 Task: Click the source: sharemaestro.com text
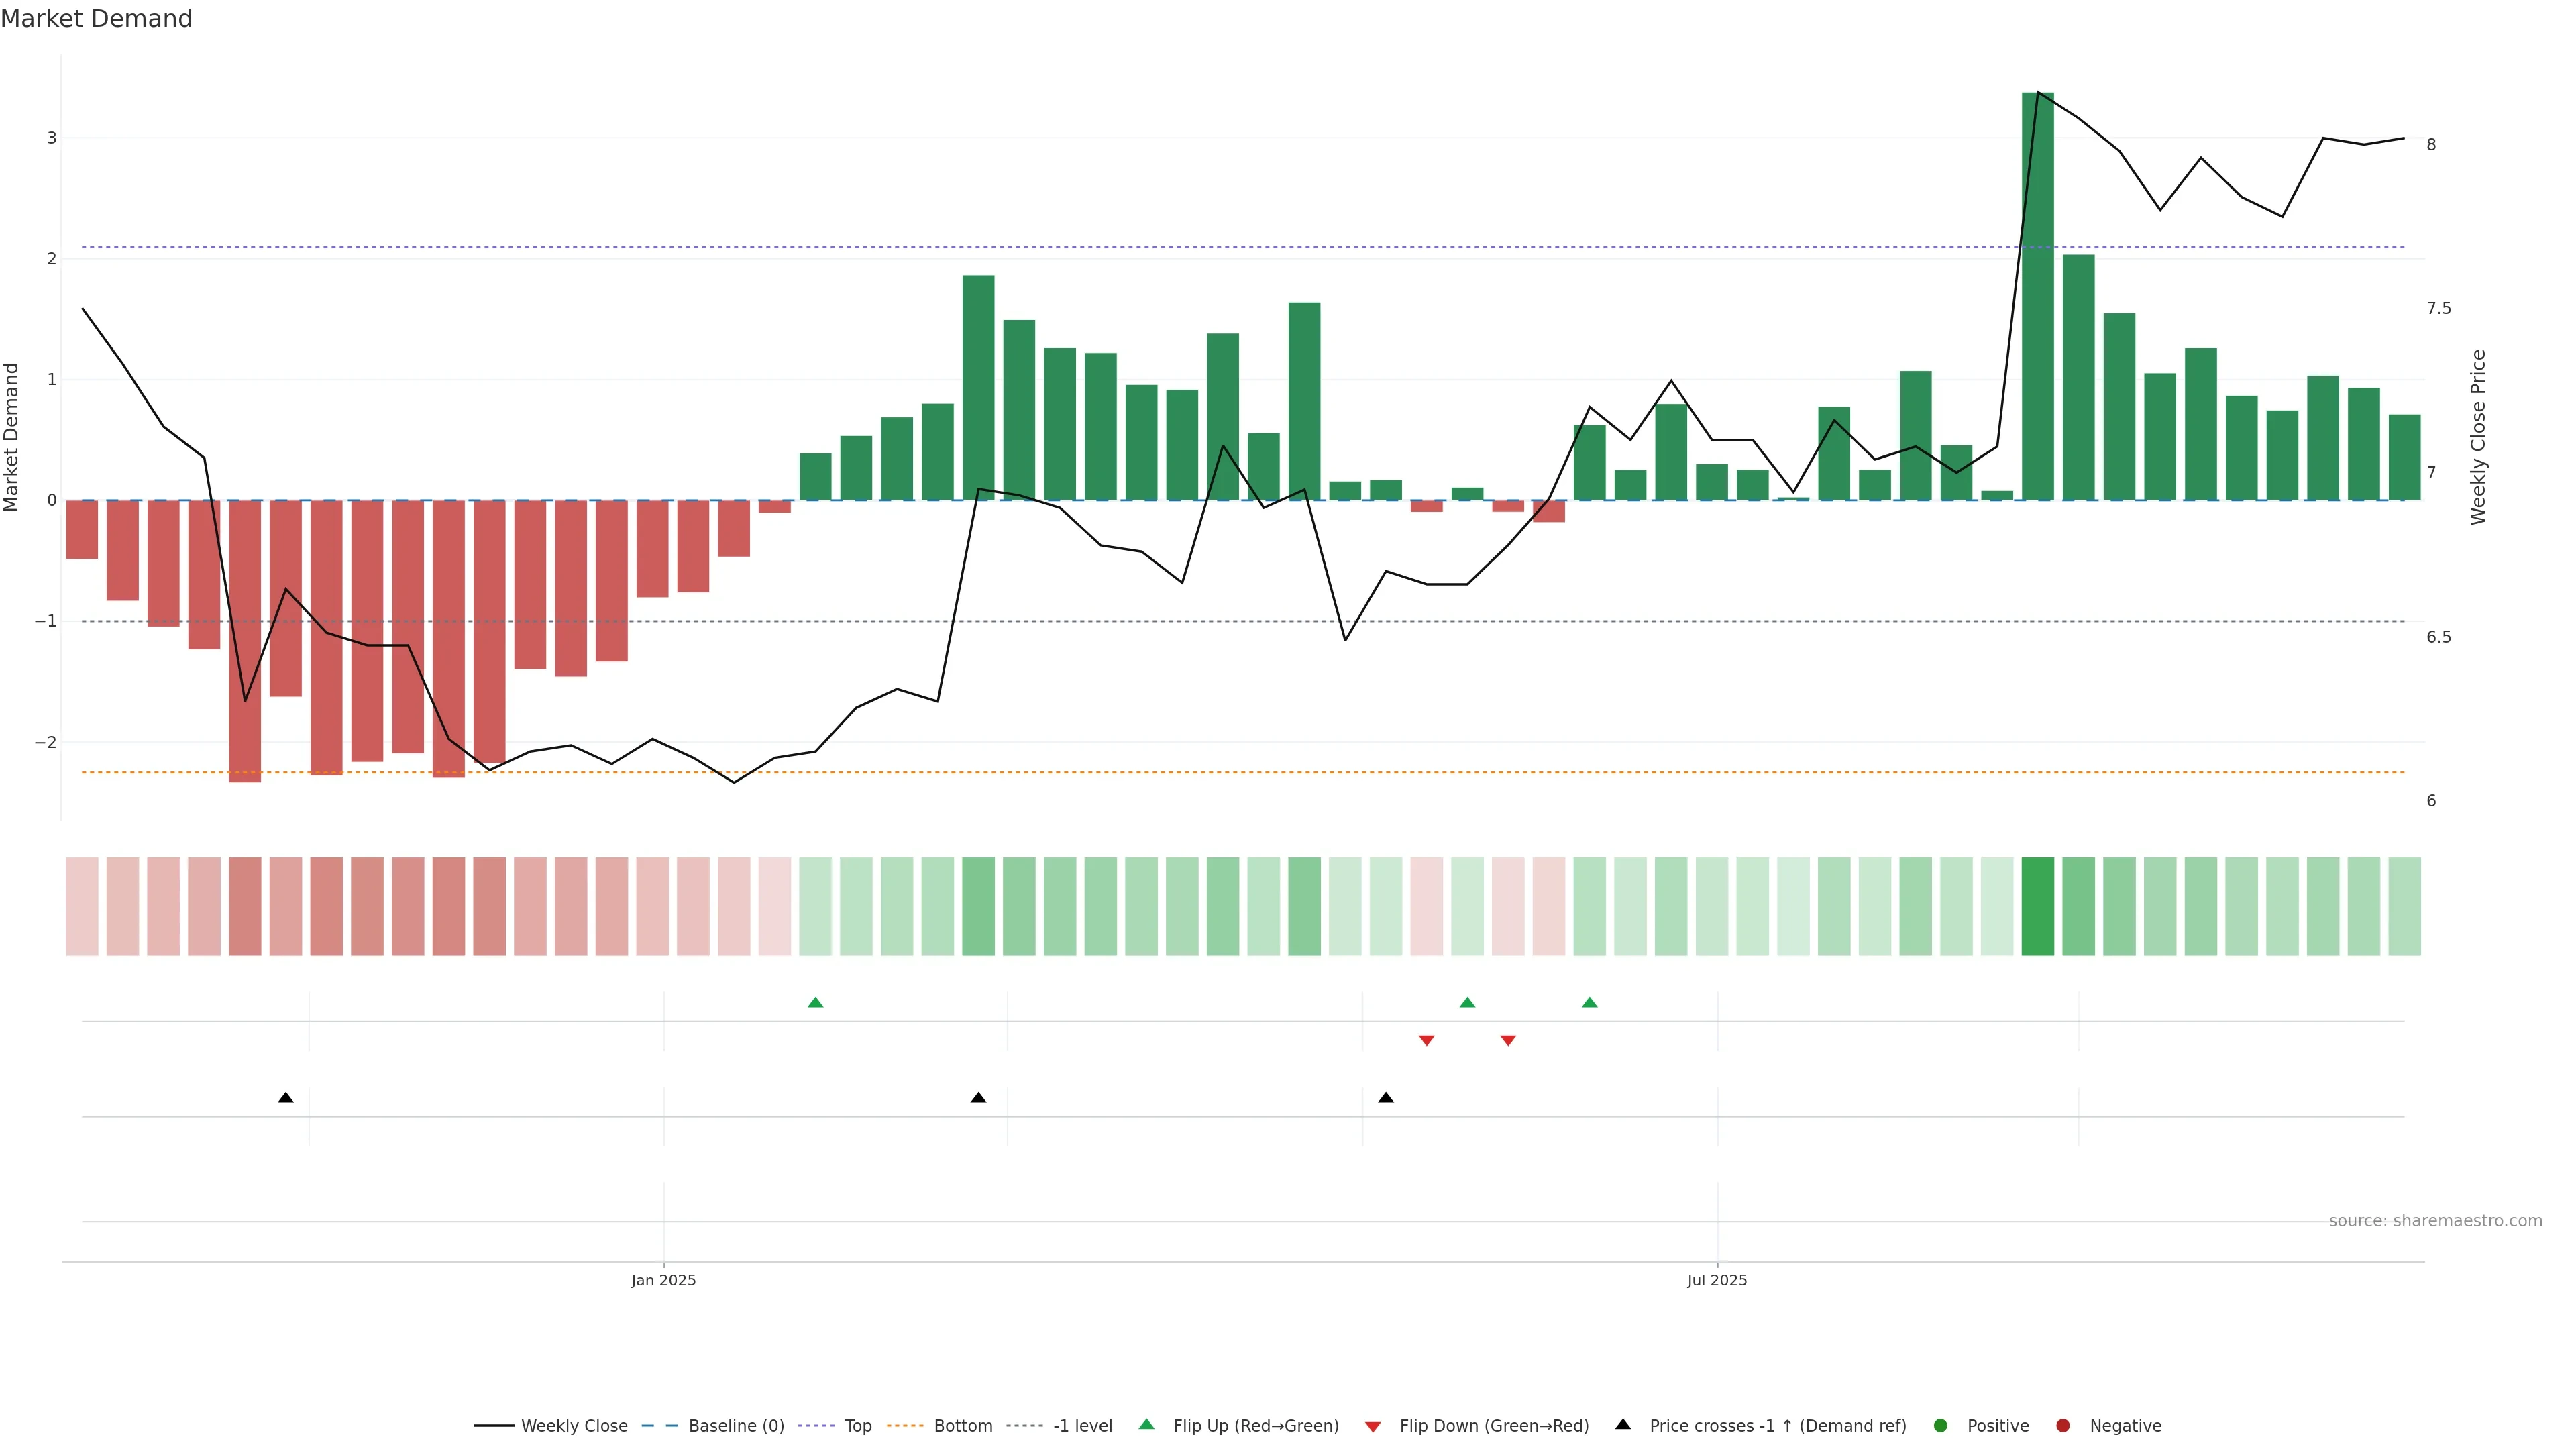(x=2435, y=1221)
